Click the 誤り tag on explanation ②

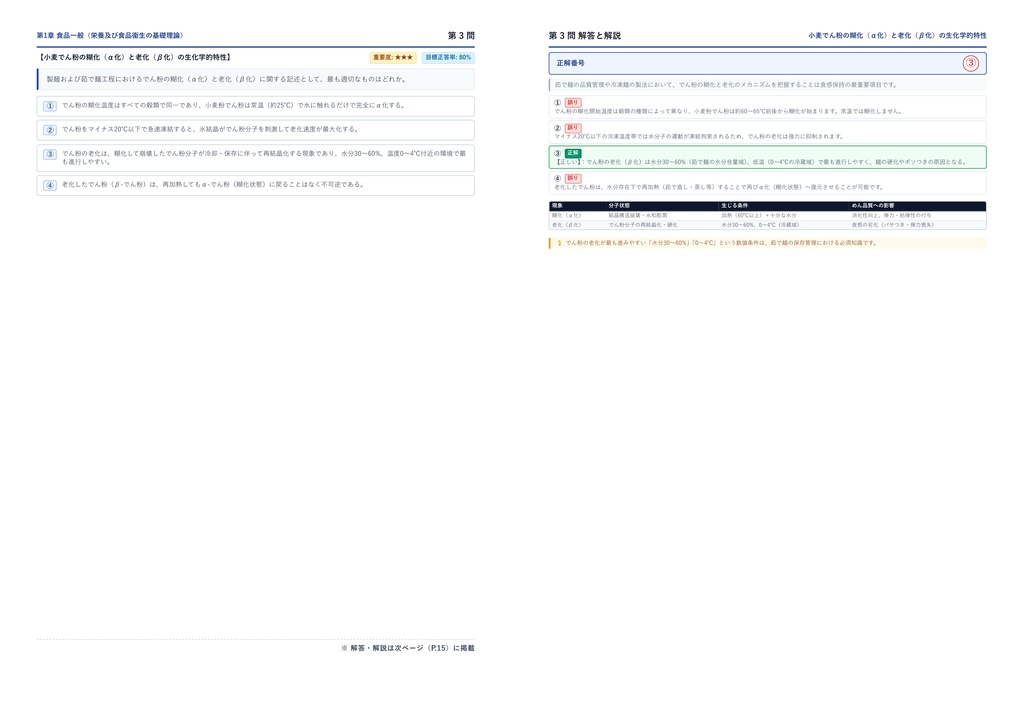[573, 128]
